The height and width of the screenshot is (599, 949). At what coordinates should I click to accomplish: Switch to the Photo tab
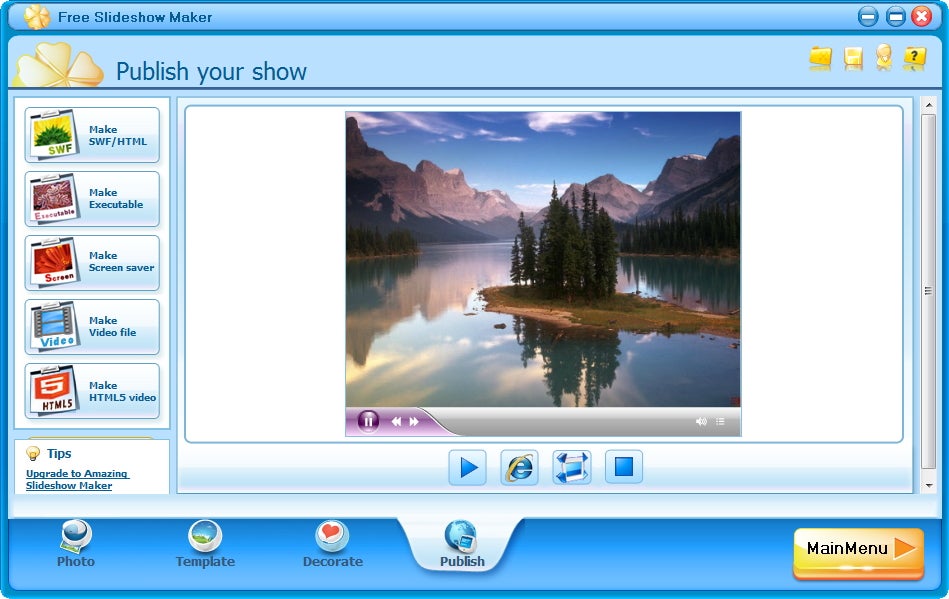76,544
